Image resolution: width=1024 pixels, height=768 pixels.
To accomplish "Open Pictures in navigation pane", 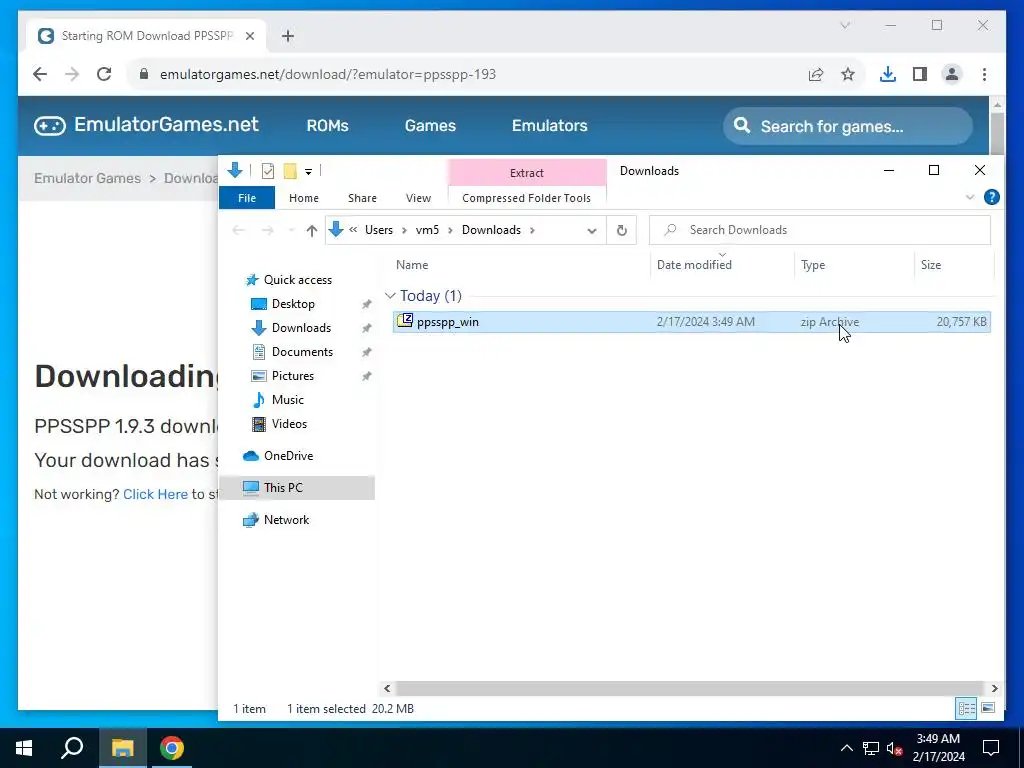I will [293, 376].
